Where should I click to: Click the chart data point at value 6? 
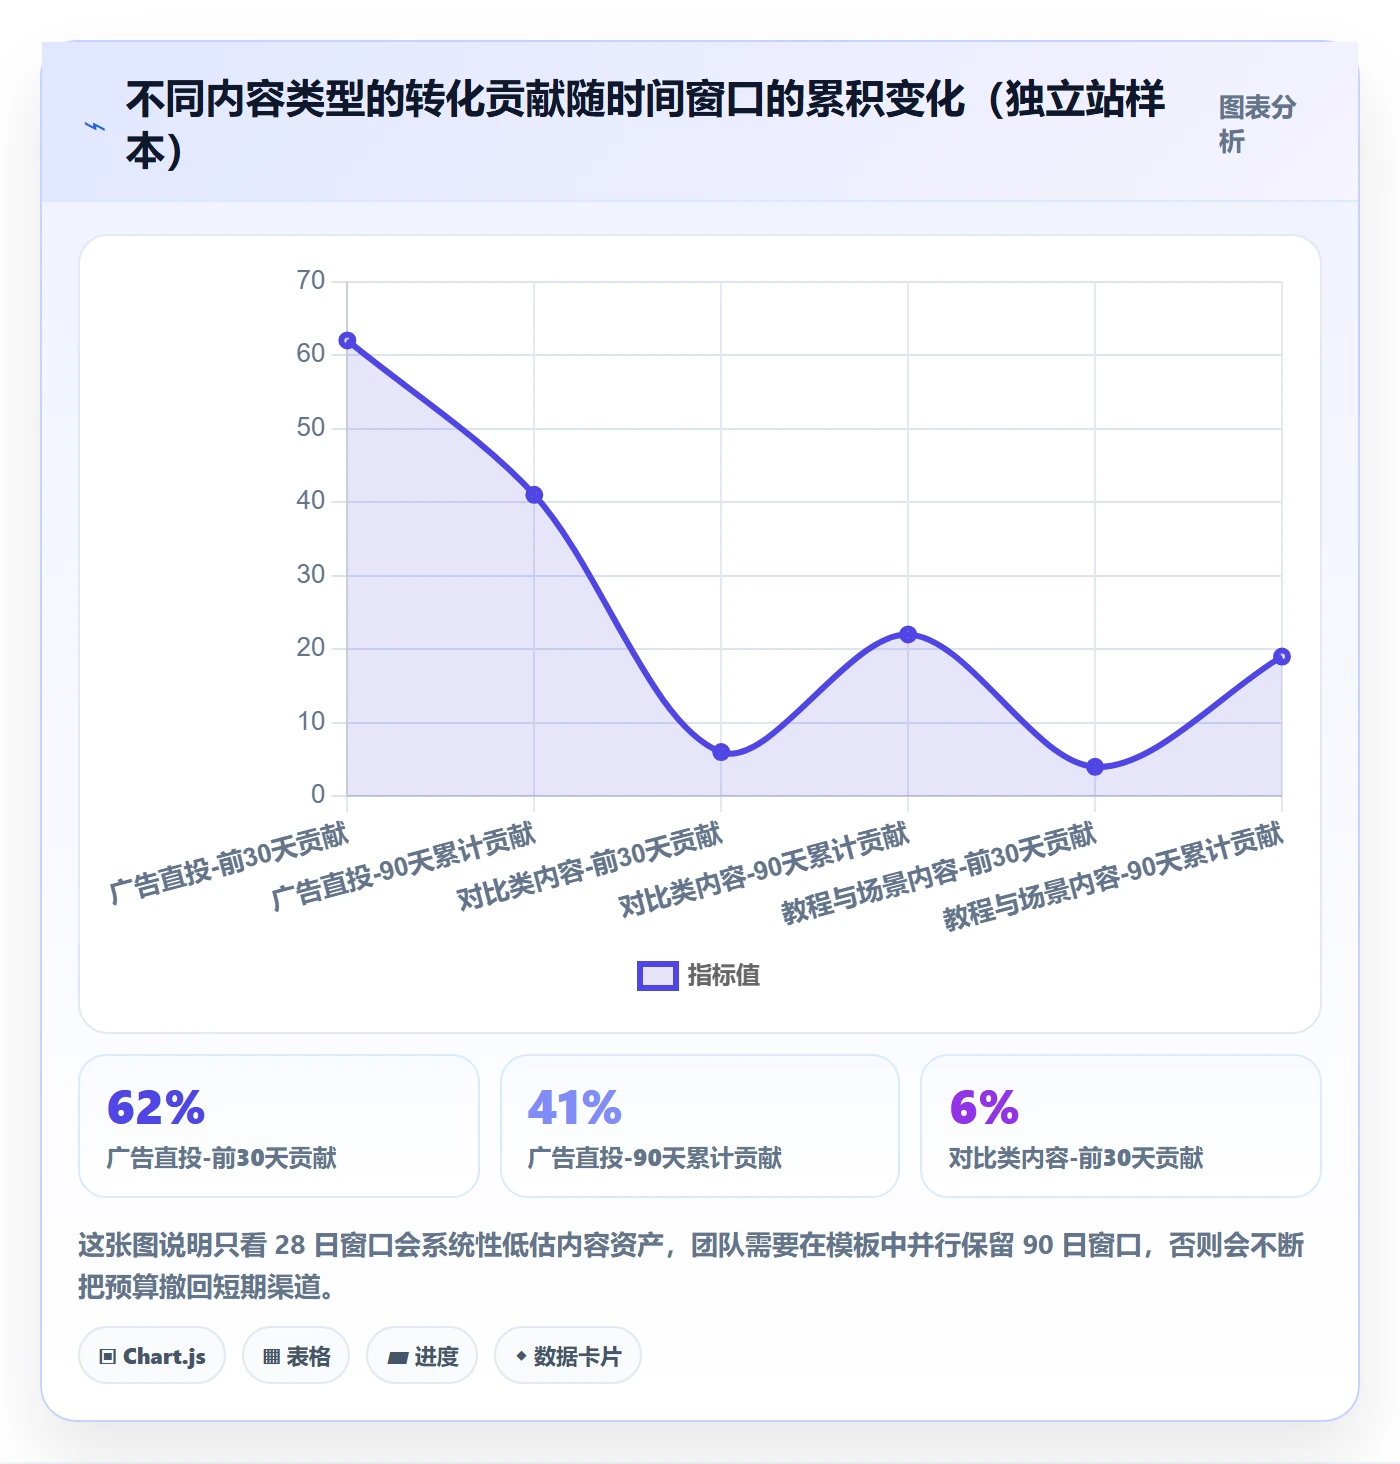click(x=721, y=752)
